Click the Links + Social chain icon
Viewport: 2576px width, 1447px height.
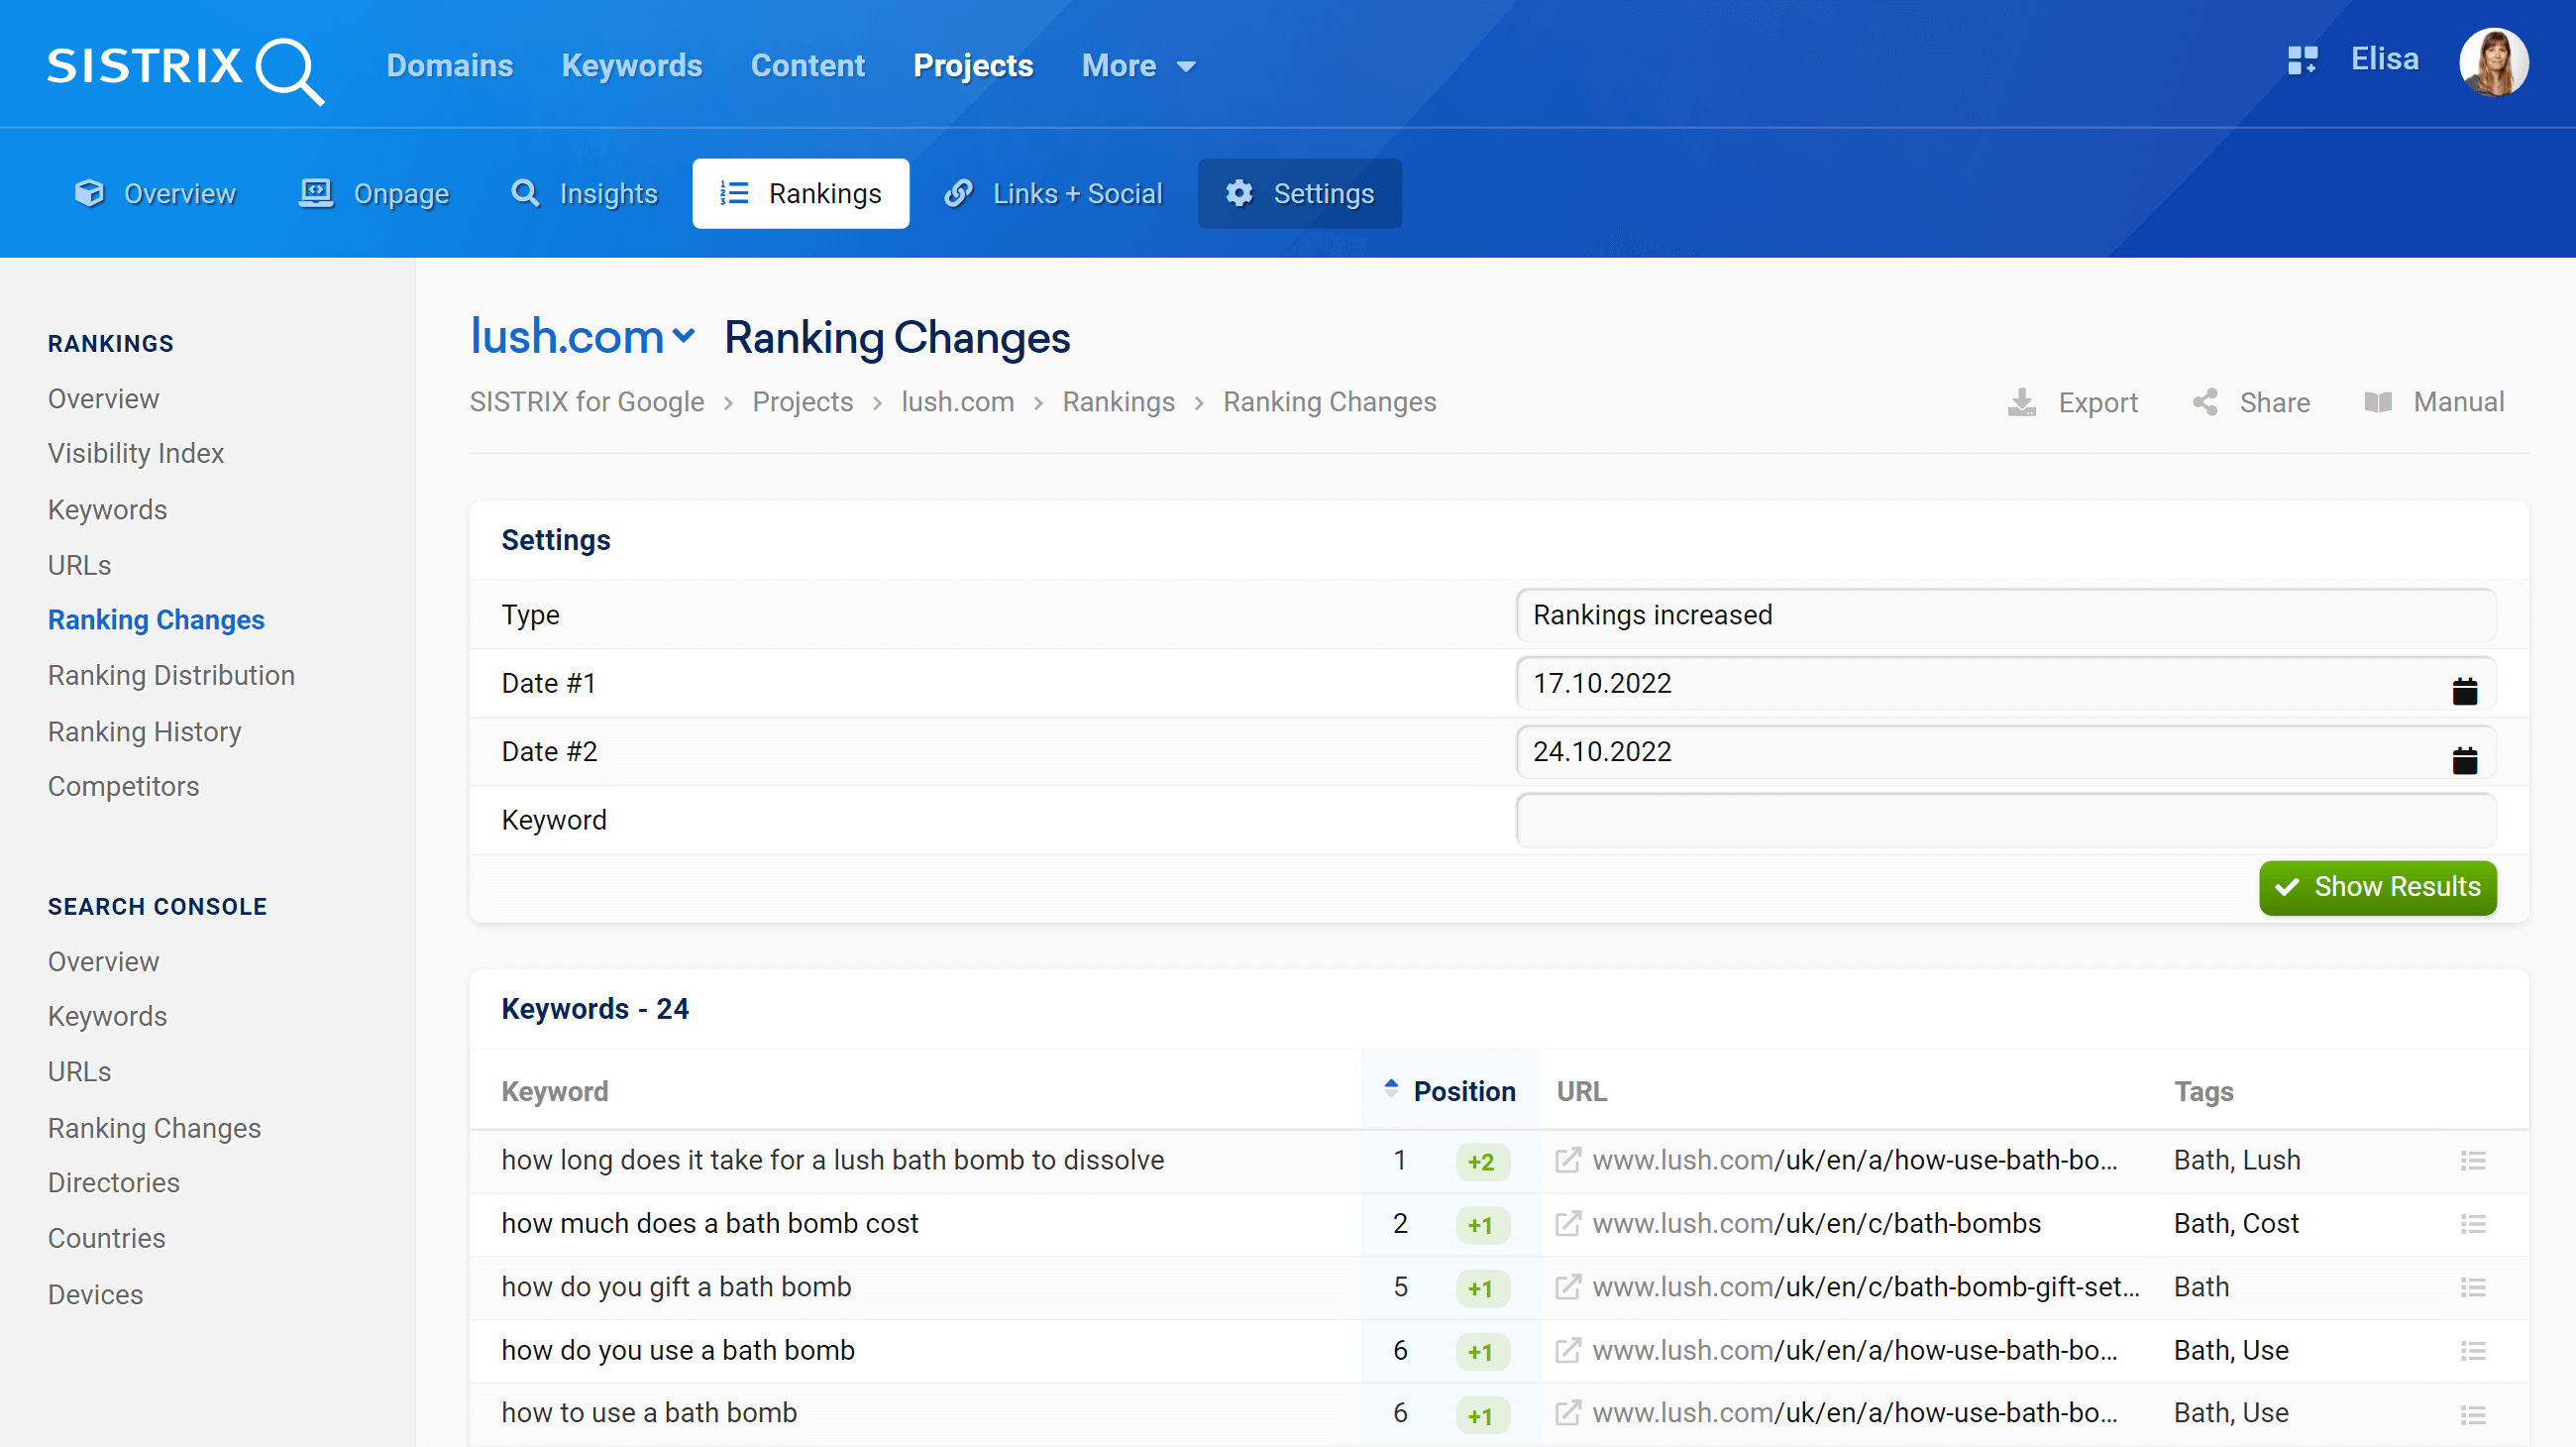point(957,193)
